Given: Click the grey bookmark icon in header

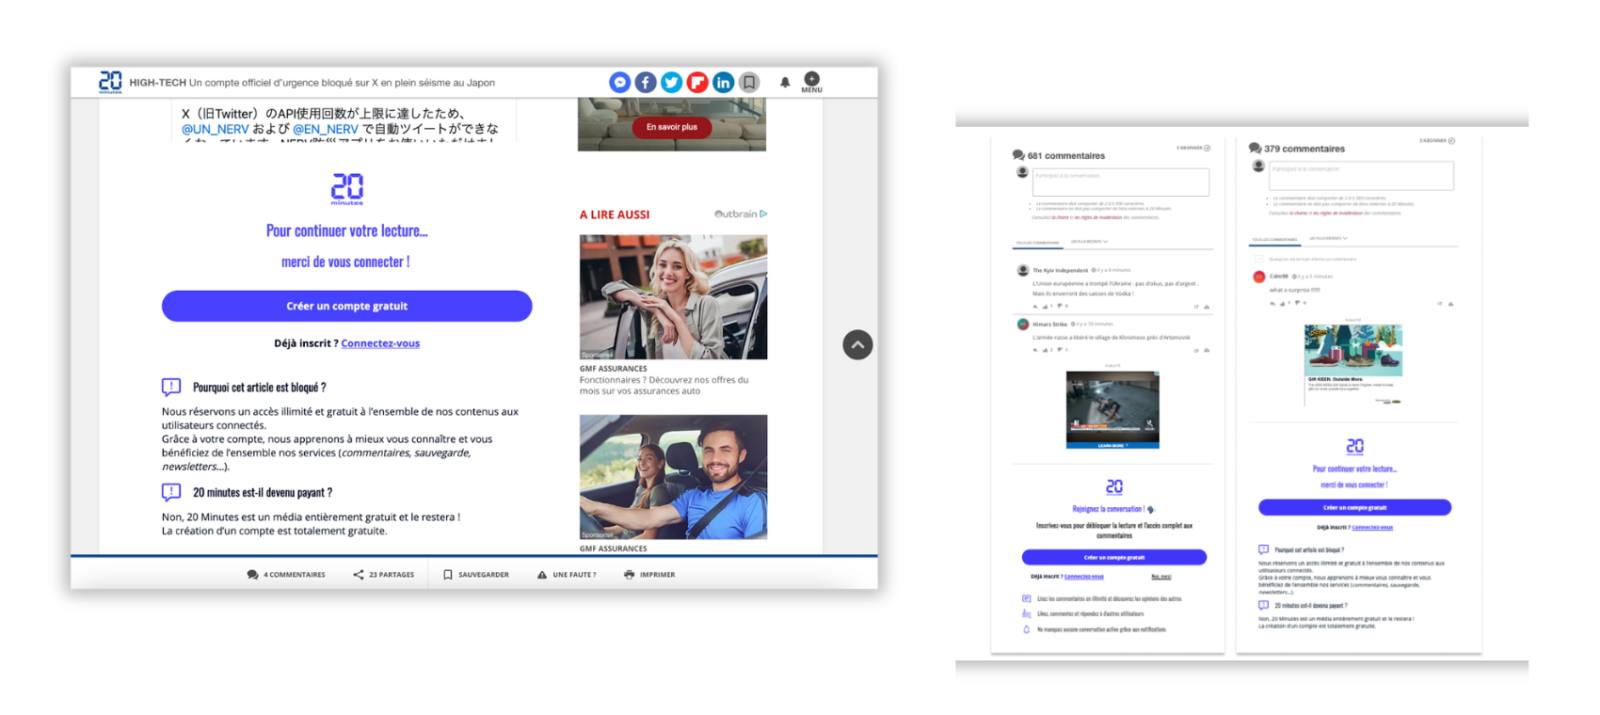Looking at the screenshot, I should coord(749,82).
